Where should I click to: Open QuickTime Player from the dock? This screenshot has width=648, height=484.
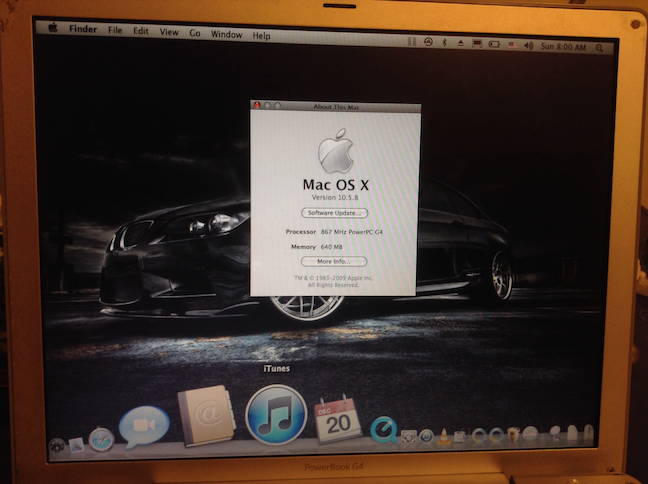pos(384,430)
